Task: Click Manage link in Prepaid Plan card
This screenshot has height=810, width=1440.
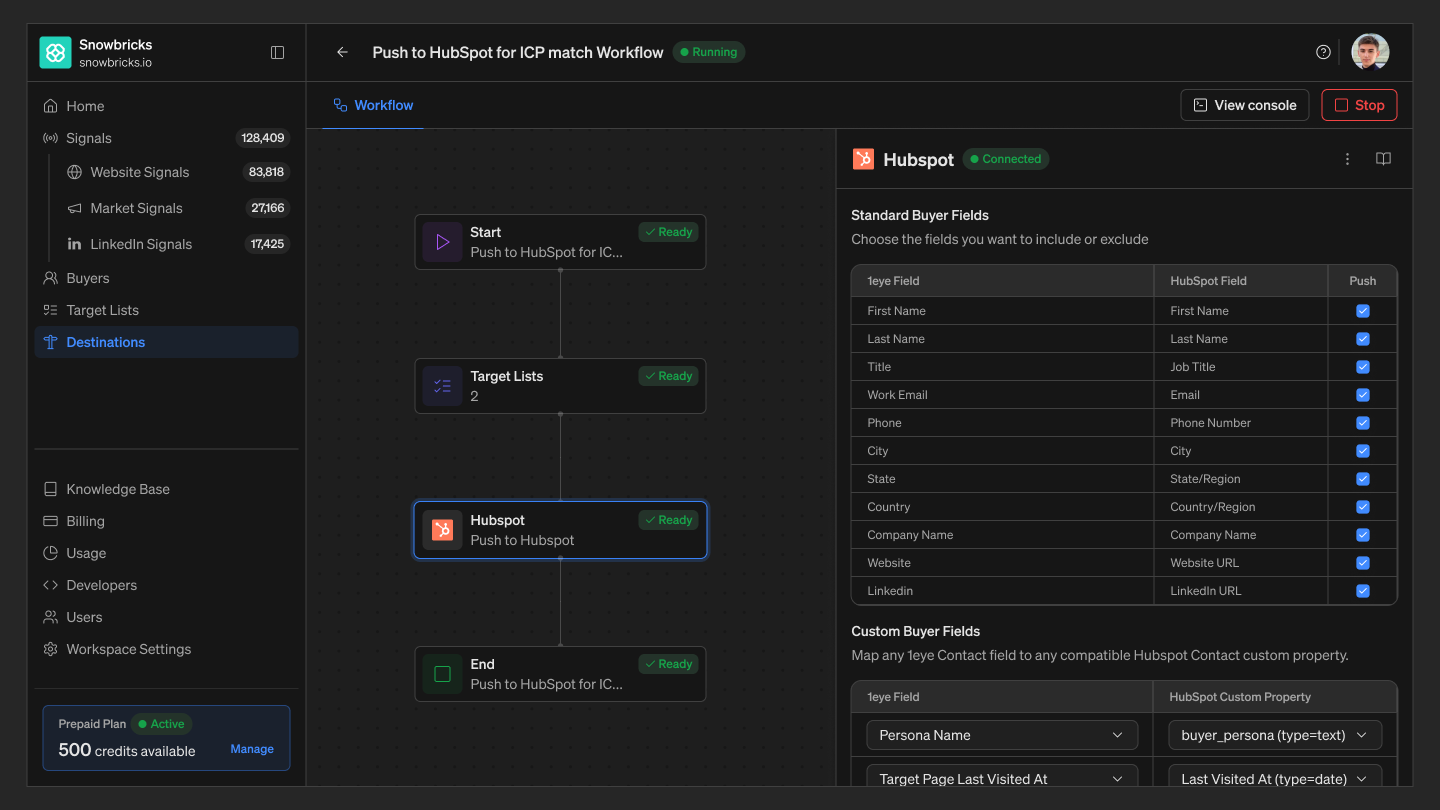Action: pos(252,749)
